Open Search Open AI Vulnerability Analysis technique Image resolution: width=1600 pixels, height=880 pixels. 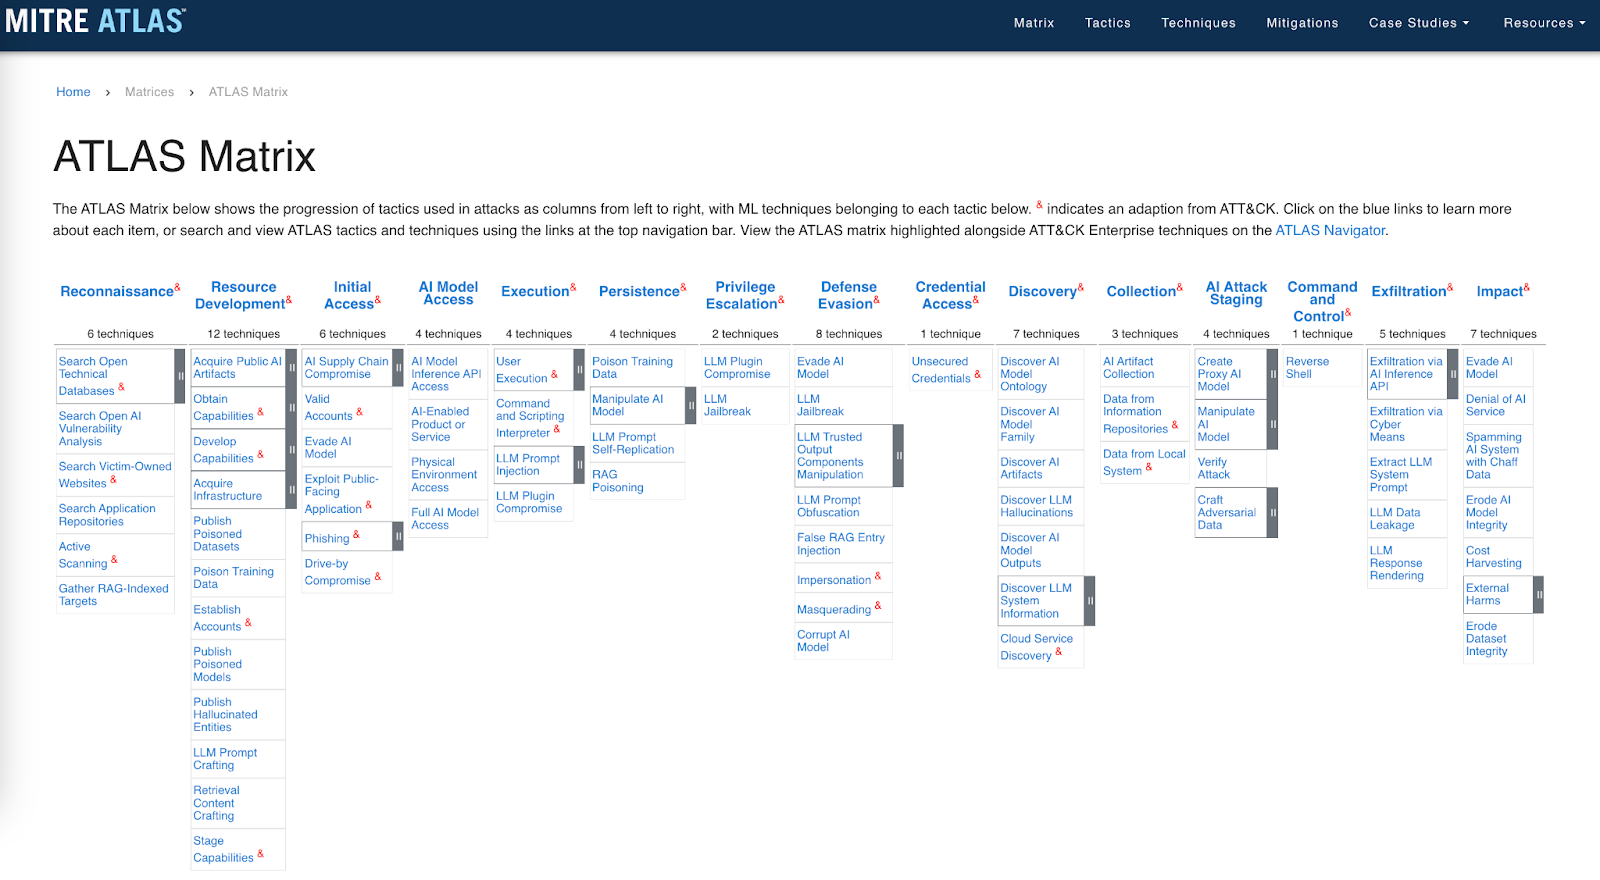point(100,429)
